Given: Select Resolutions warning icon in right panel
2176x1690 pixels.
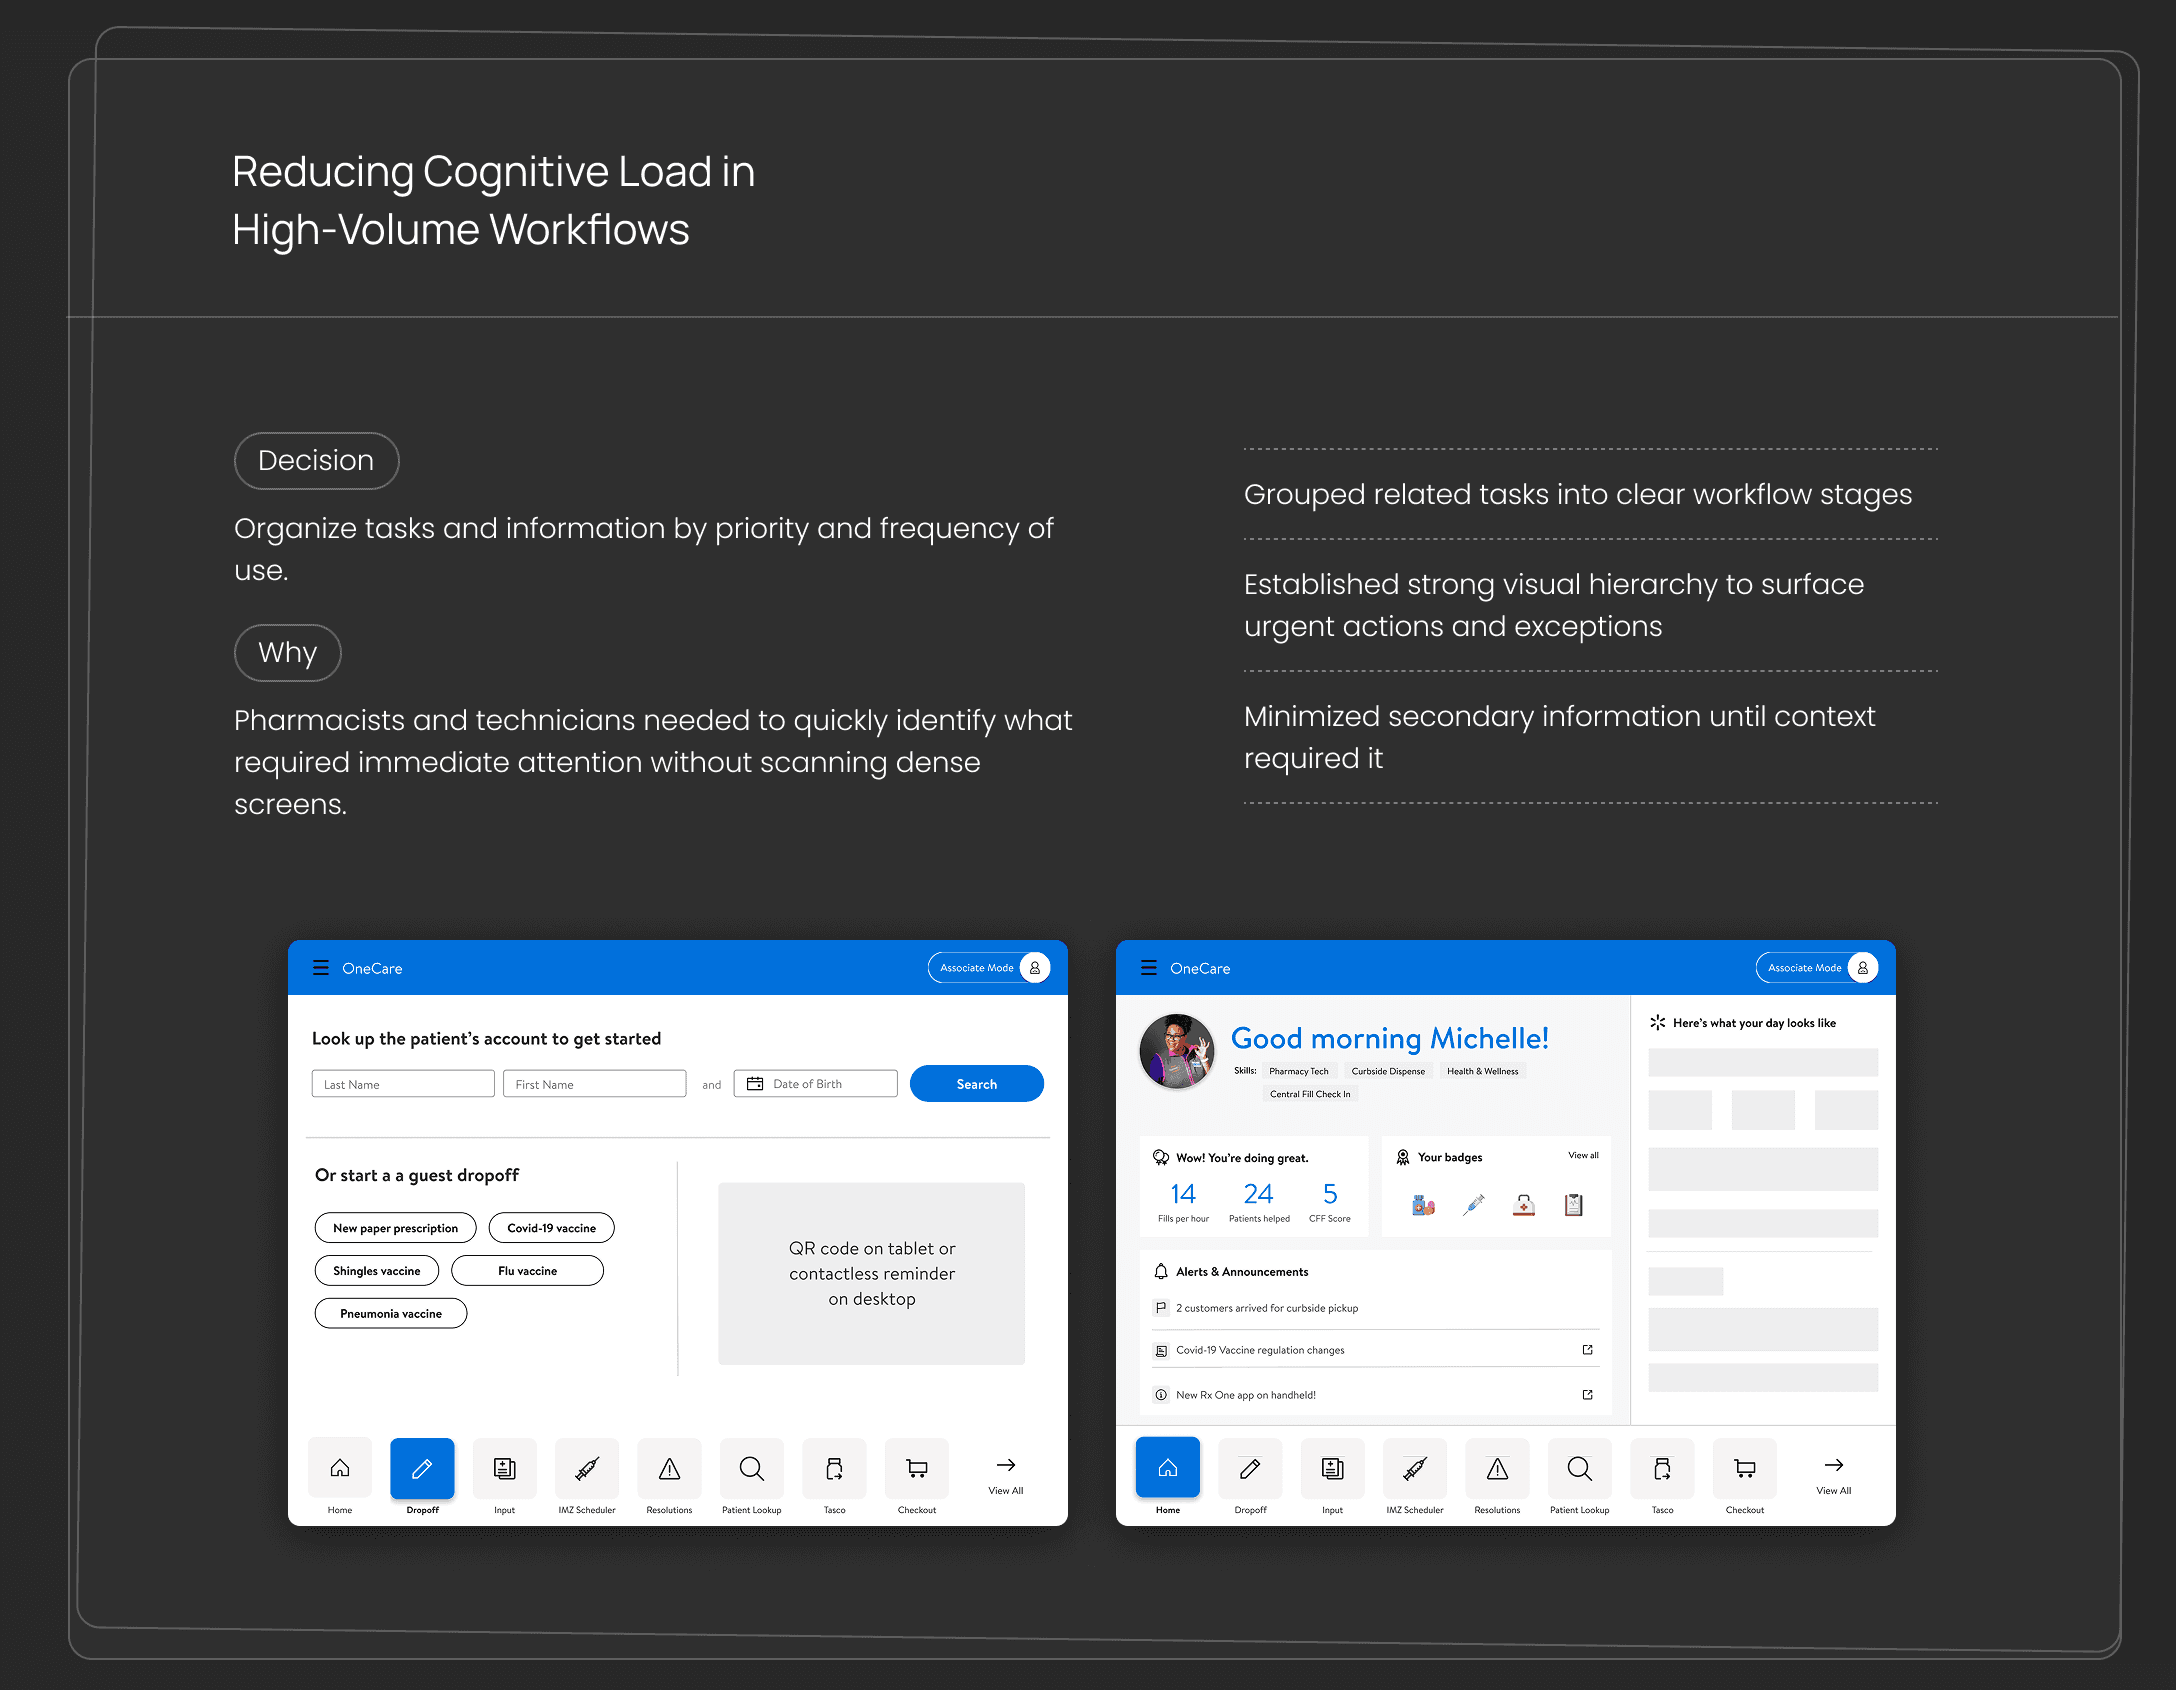Looking at the screenshot, I should [1497, 1468].
